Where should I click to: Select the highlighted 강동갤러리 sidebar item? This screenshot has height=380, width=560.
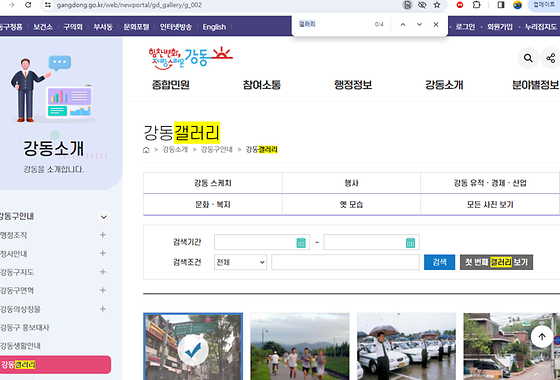(55, 365)
